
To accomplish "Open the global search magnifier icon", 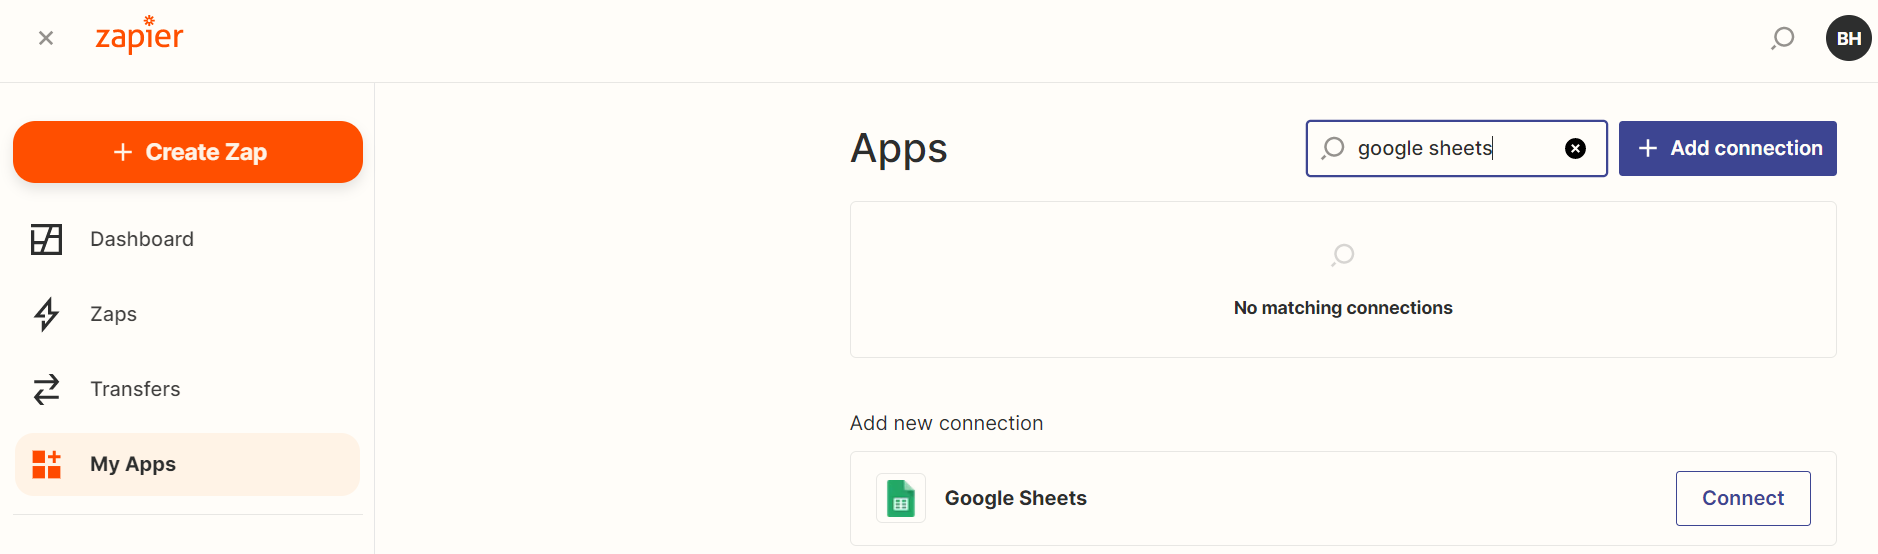I will click(1782, 39).
